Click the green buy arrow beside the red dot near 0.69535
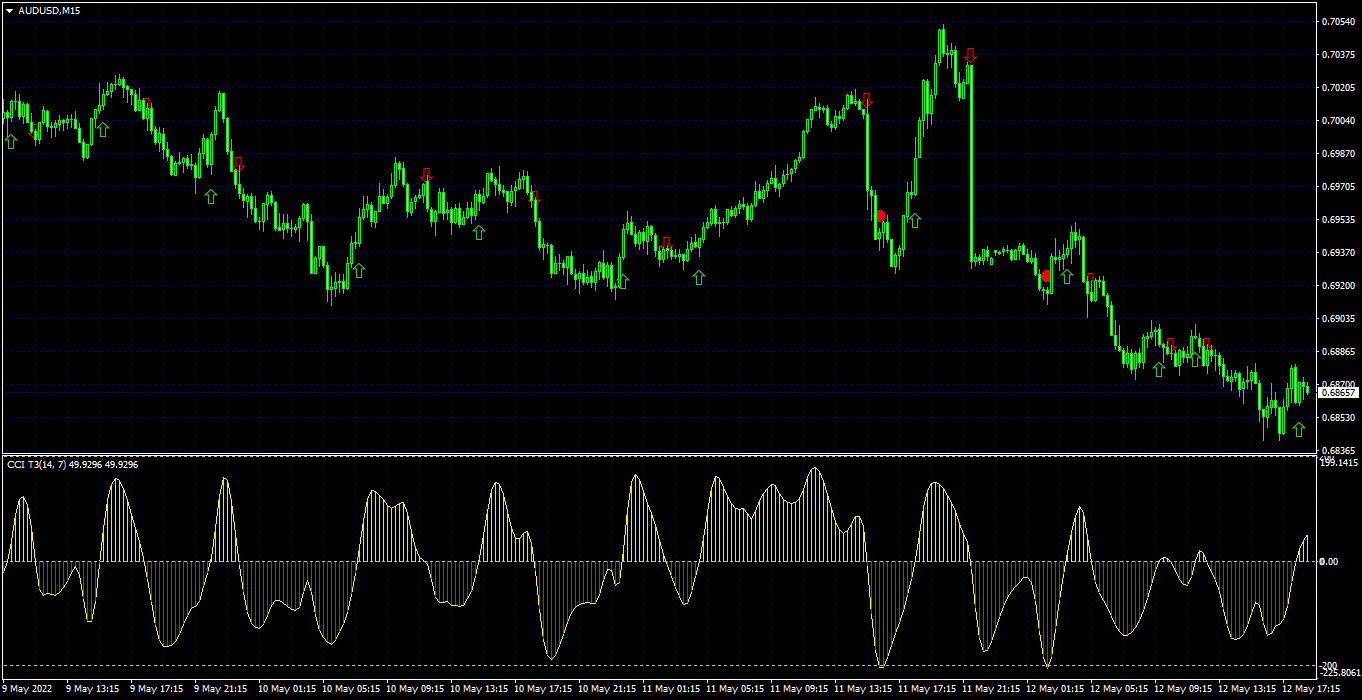The width and height of the screenshot is (1362, 700). pos(914,220)
